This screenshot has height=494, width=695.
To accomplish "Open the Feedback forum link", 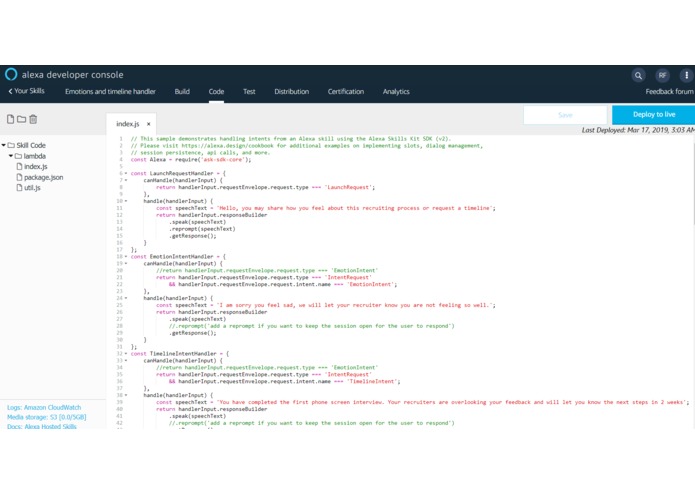I will coord(669,92).
